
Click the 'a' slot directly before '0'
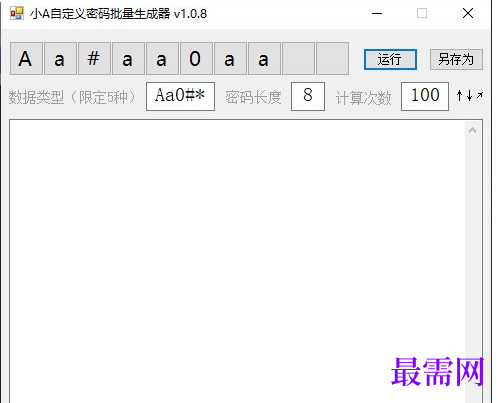tap(162, 59)
